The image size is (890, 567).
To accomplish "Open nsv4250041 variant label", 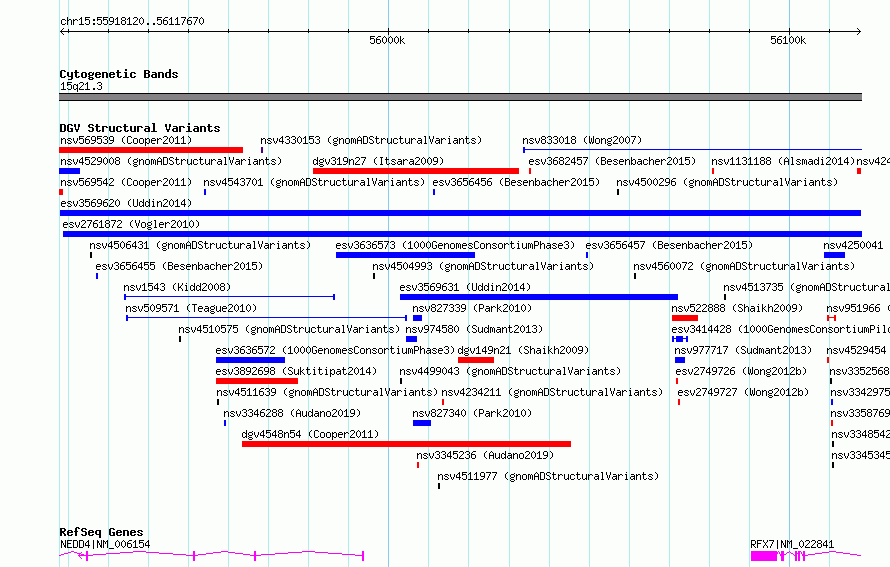I will pyautogui.click(x=853, y=245).
